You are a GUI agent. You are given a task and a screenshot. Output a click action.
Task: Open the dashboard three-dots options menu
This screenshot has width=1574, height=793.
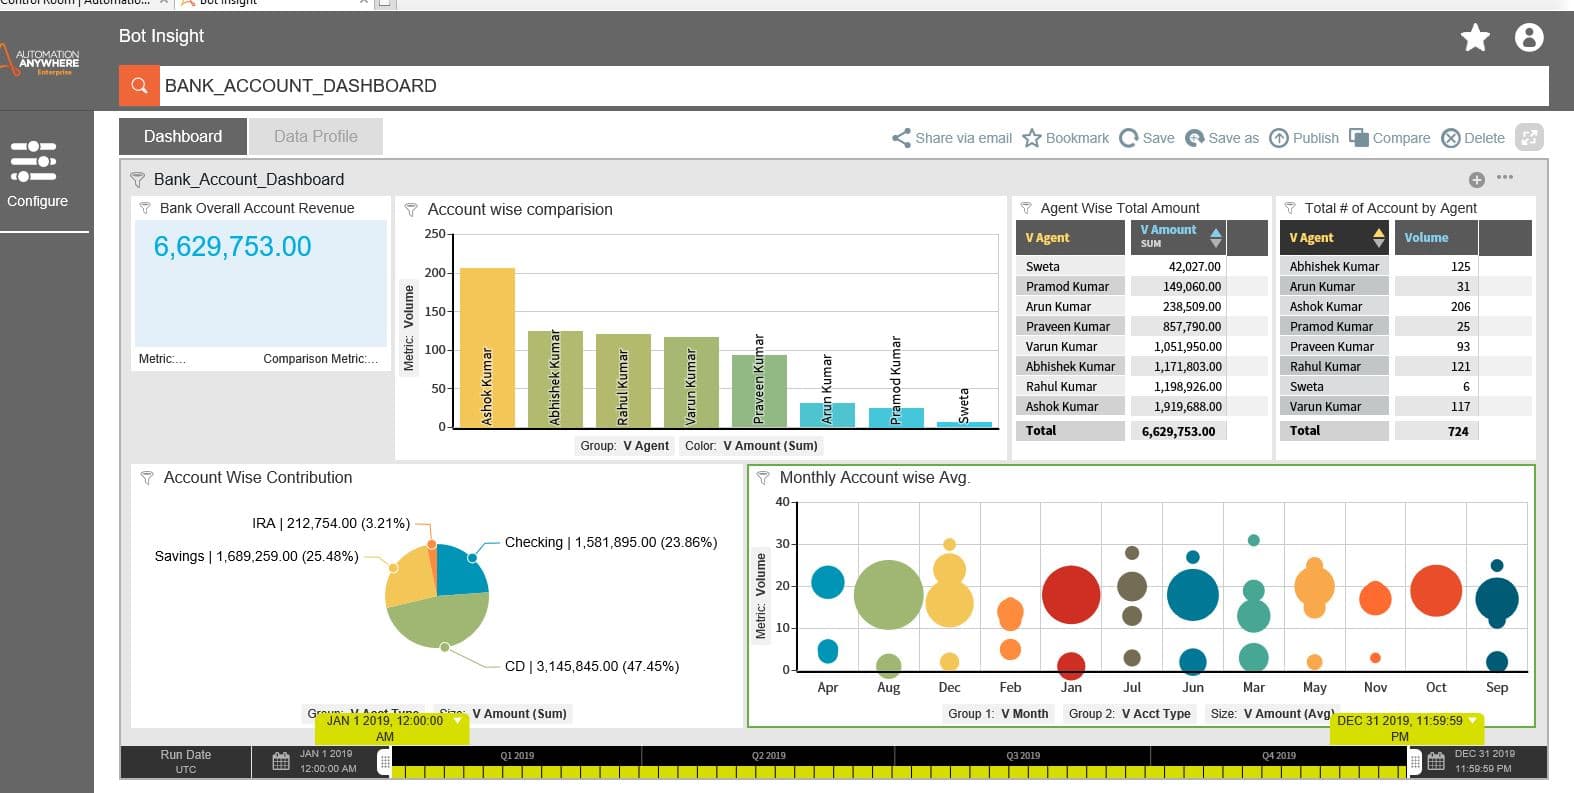[x=1505, y=178]
